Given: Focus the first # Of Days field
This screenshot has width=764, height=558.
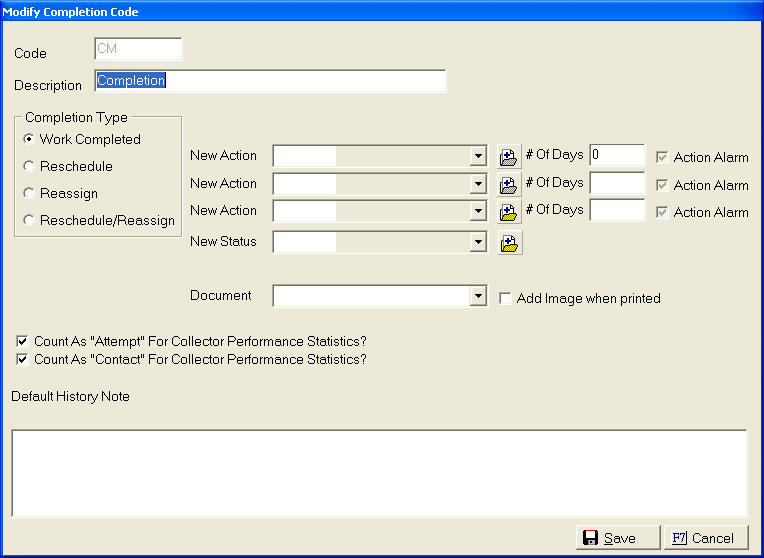Looking at the screenshot, I should 617,155.
